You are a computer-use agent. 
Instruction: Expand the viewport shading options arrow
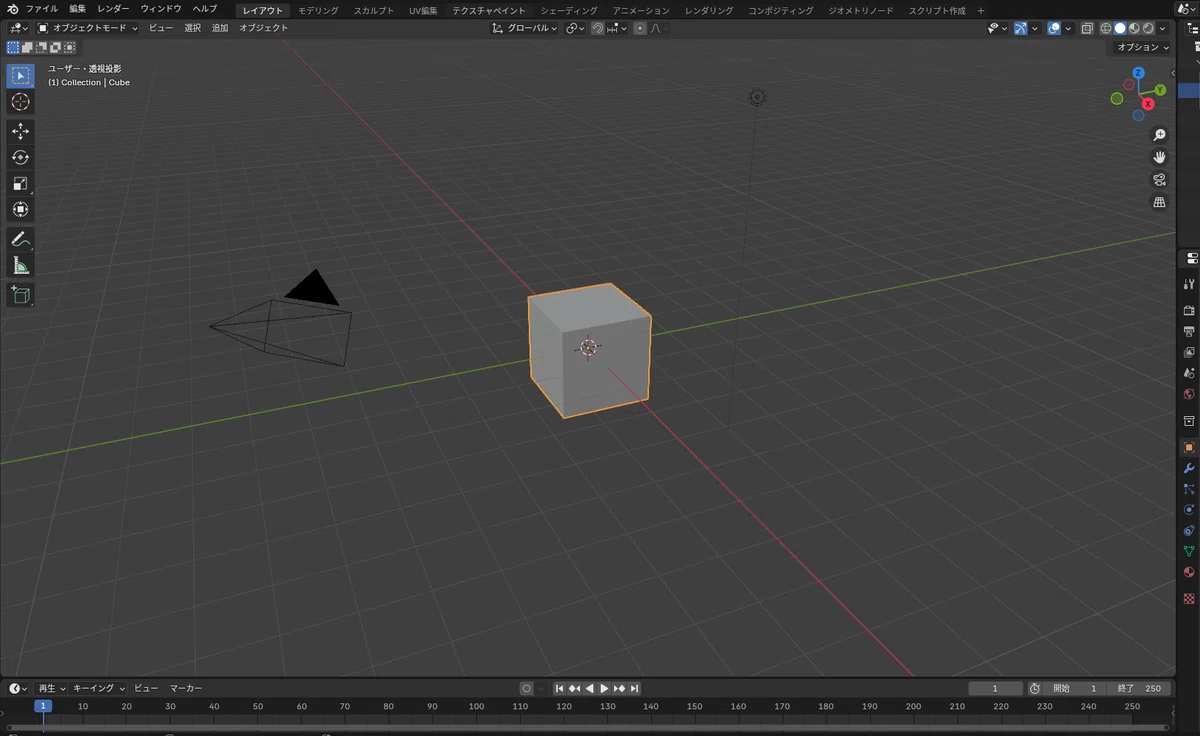[1164, 28]
